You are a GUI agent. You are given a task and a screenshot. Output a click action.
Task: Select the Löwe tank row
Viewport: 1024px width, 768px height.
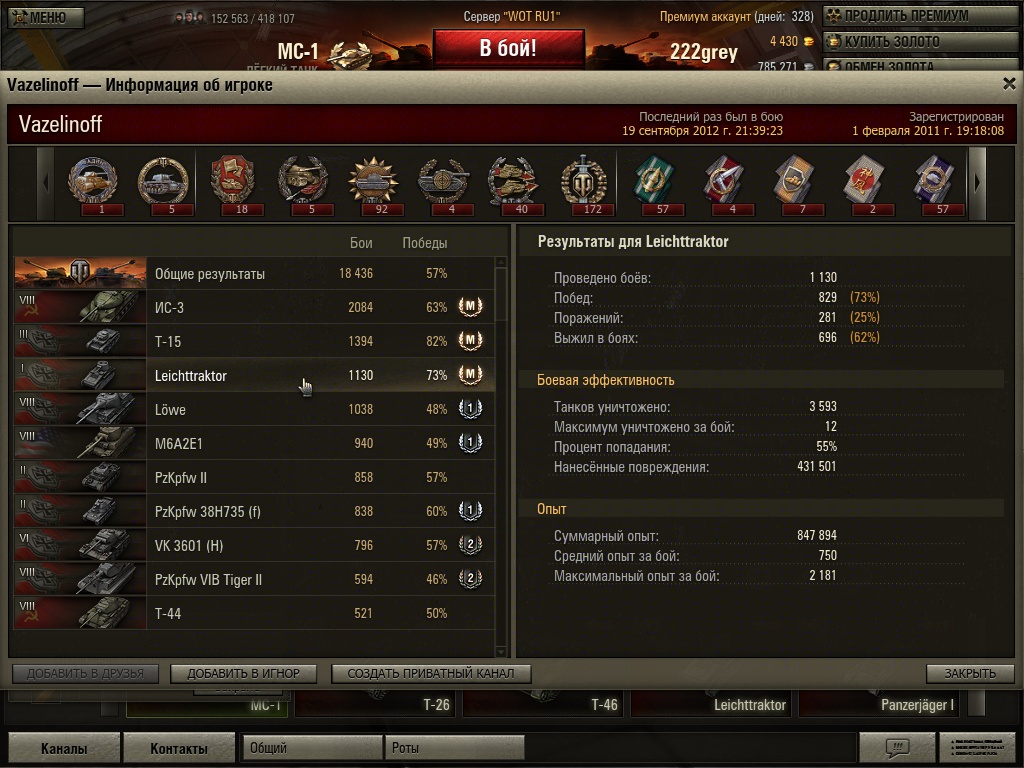coord(254,409)
